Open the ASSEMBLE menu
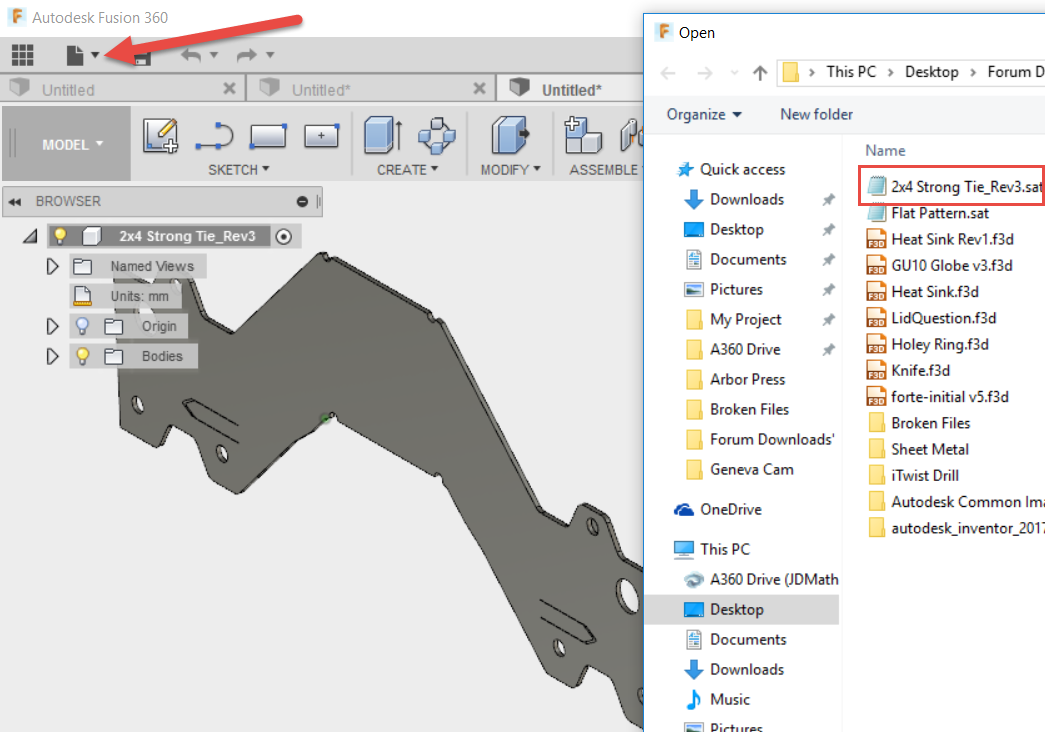The width and height of the screenshot is (1045, 732). point(604,169)
